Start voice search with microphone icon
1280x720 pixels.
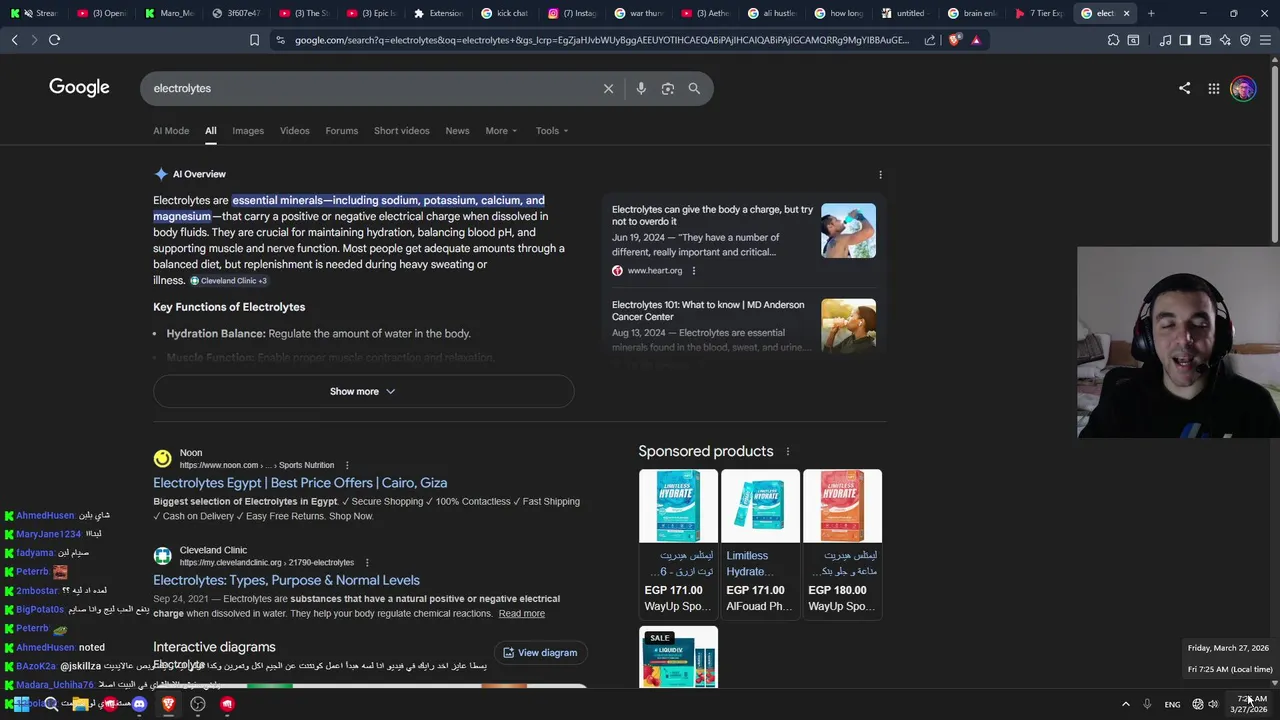641,88
